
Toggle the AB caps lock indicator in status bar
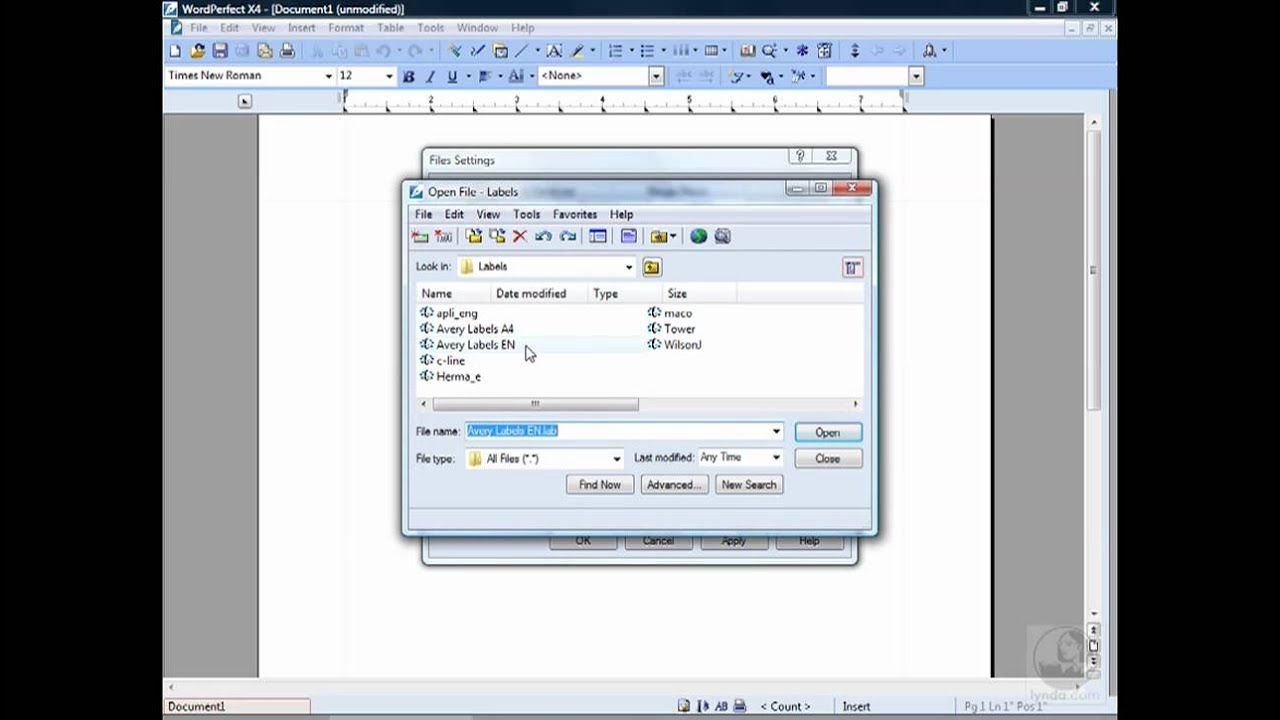pos(721,706)
